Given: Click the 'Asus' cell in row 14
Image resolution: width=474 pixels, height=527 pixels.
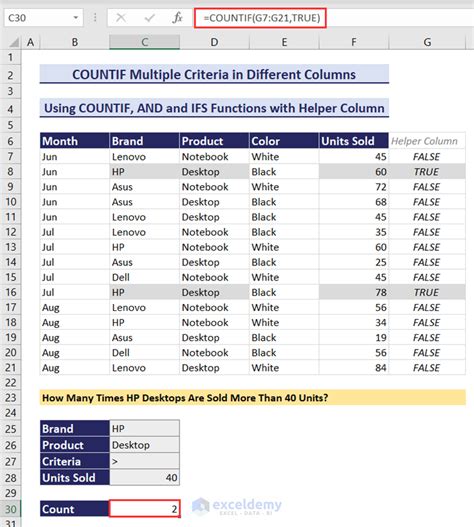Looking at the screenshot, I should [x=145, y=262].
